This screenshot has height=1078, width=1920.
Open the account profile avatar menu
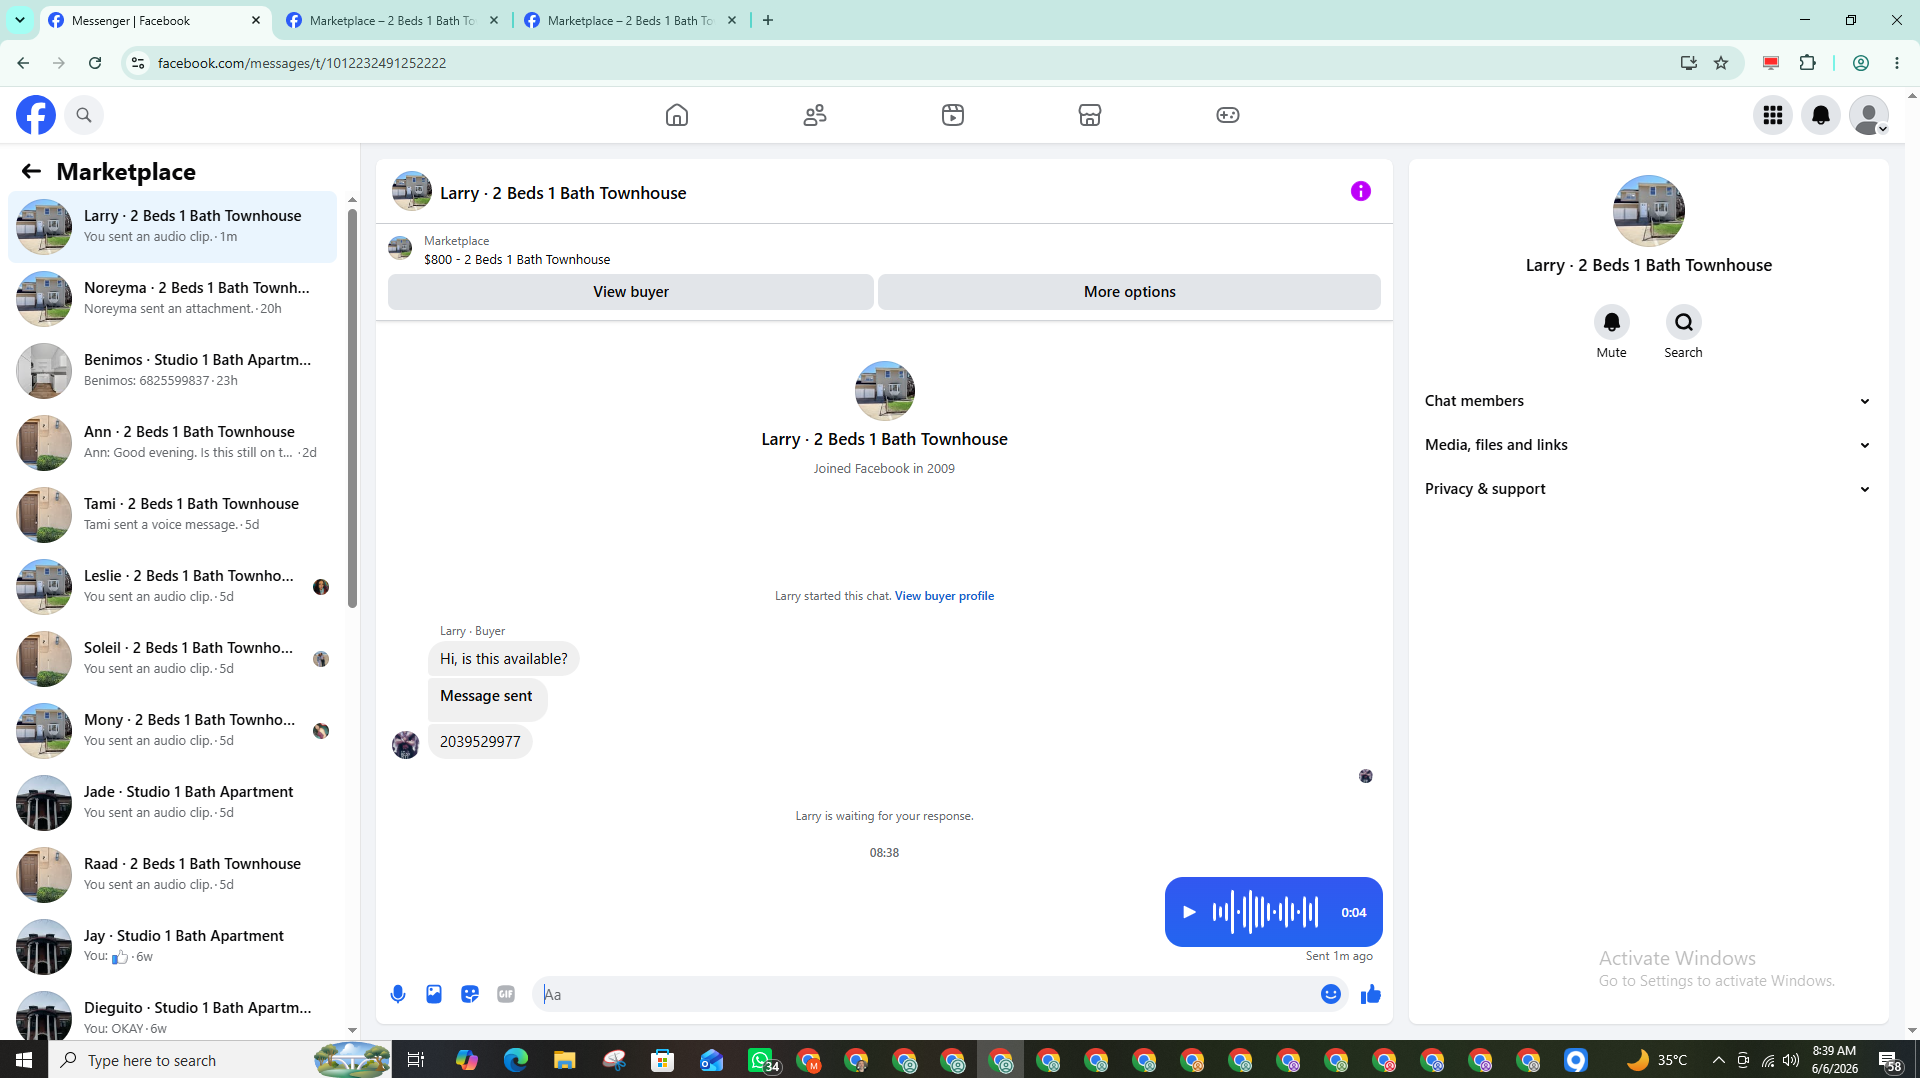pos(1869,115)
